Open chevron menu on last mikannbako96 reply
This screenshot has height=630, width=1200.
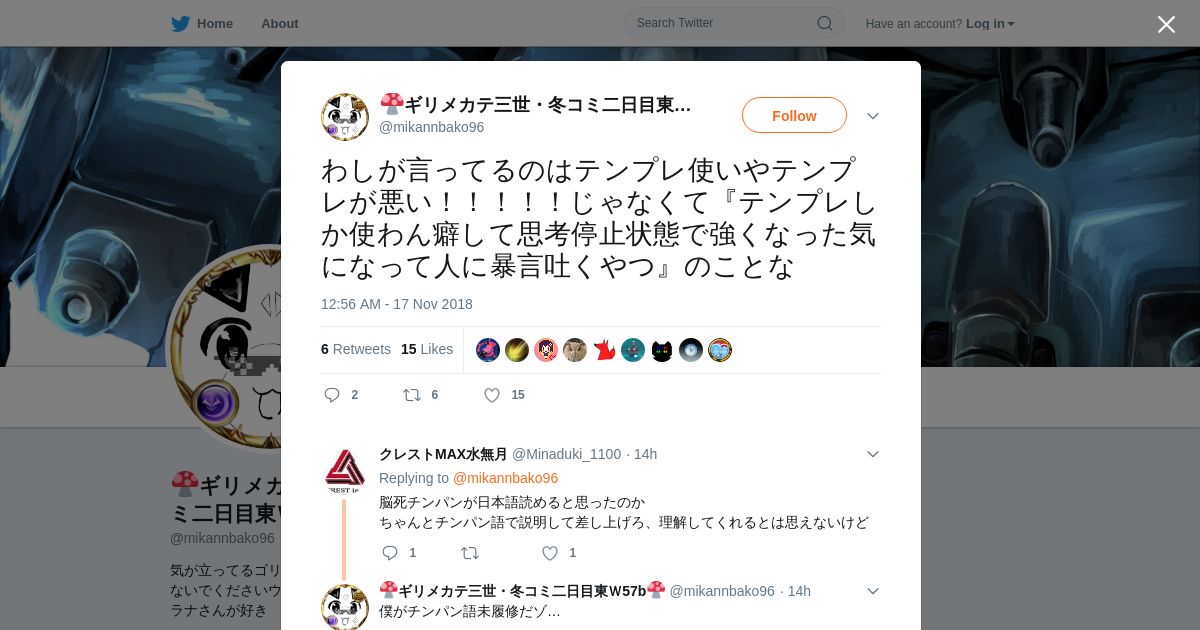(873, 591)
